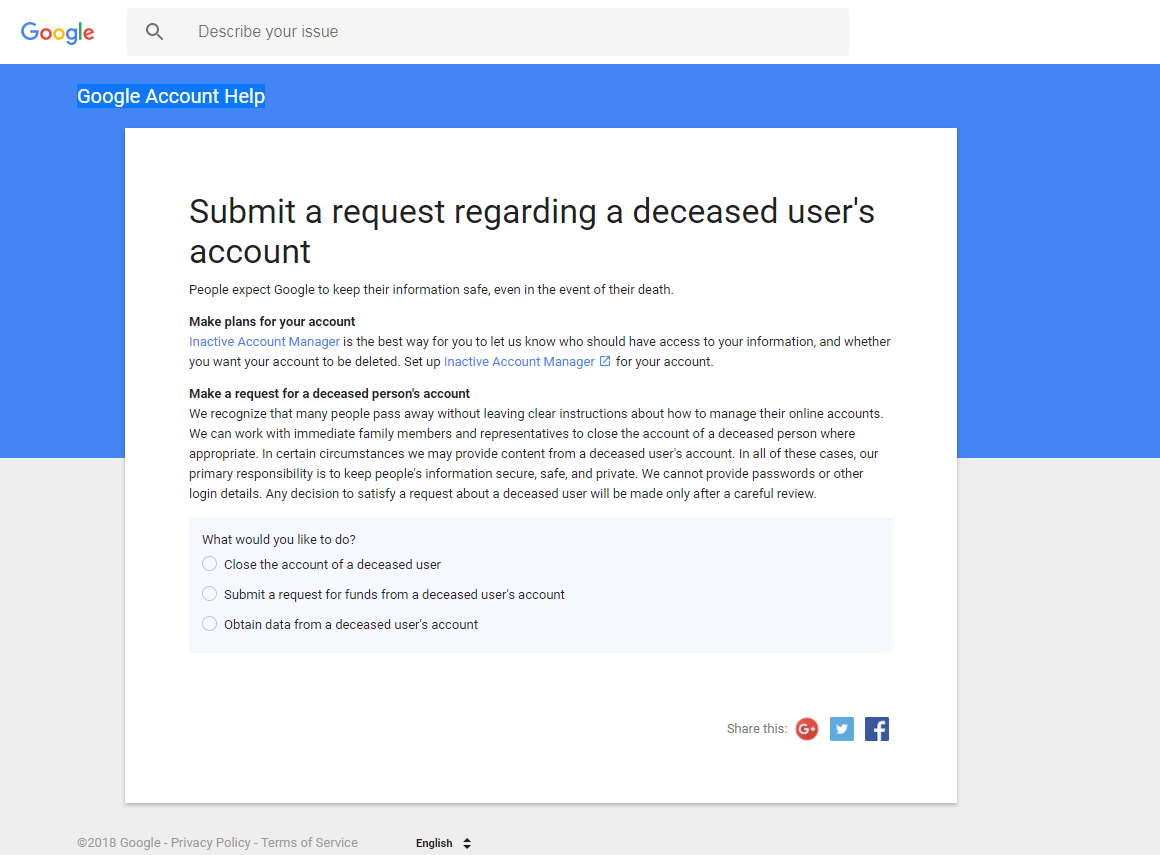Click the magnifying glass search icon
The image size is (1160, 855).
(x=154, y=32)
